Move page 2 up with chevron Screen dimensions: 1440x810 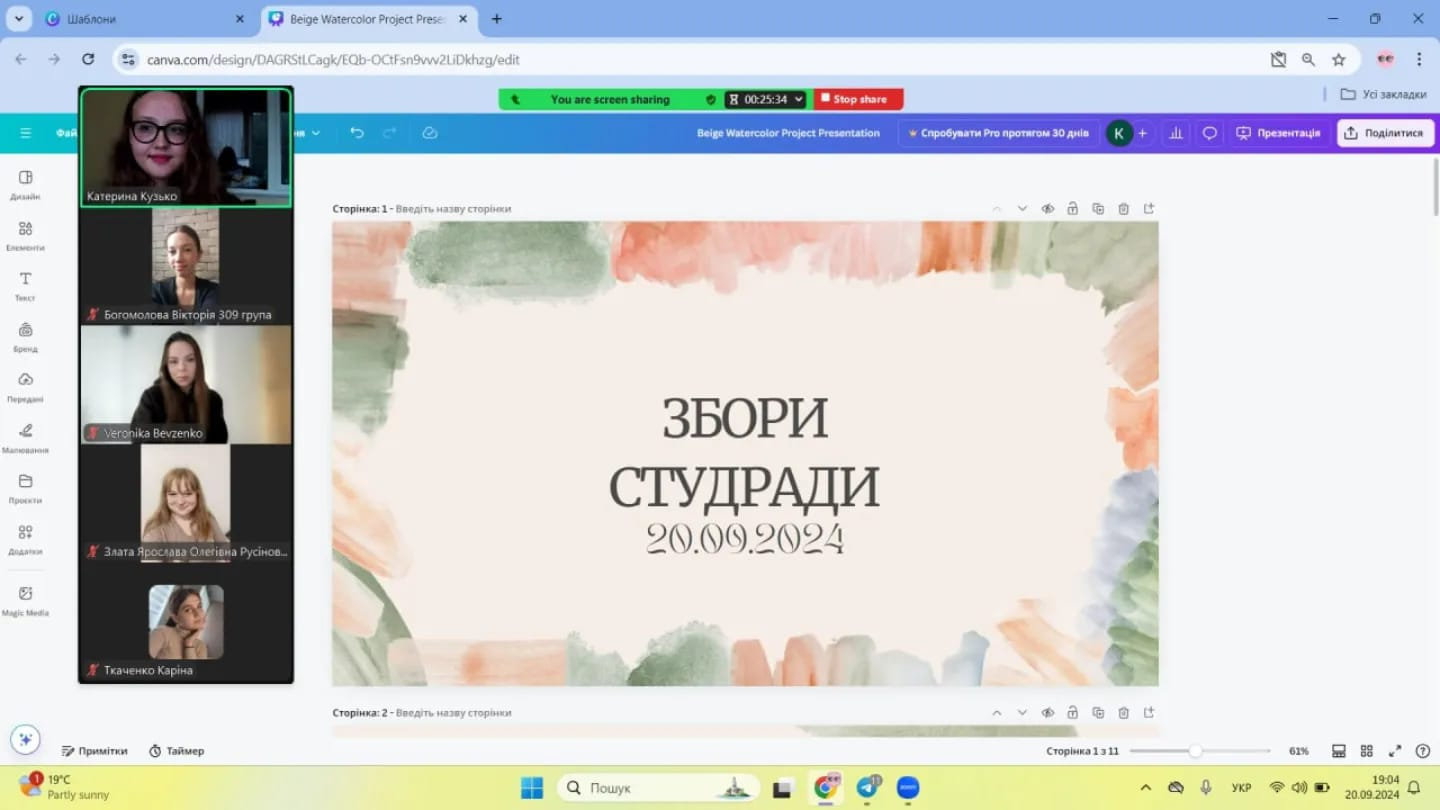coord(997,713)
